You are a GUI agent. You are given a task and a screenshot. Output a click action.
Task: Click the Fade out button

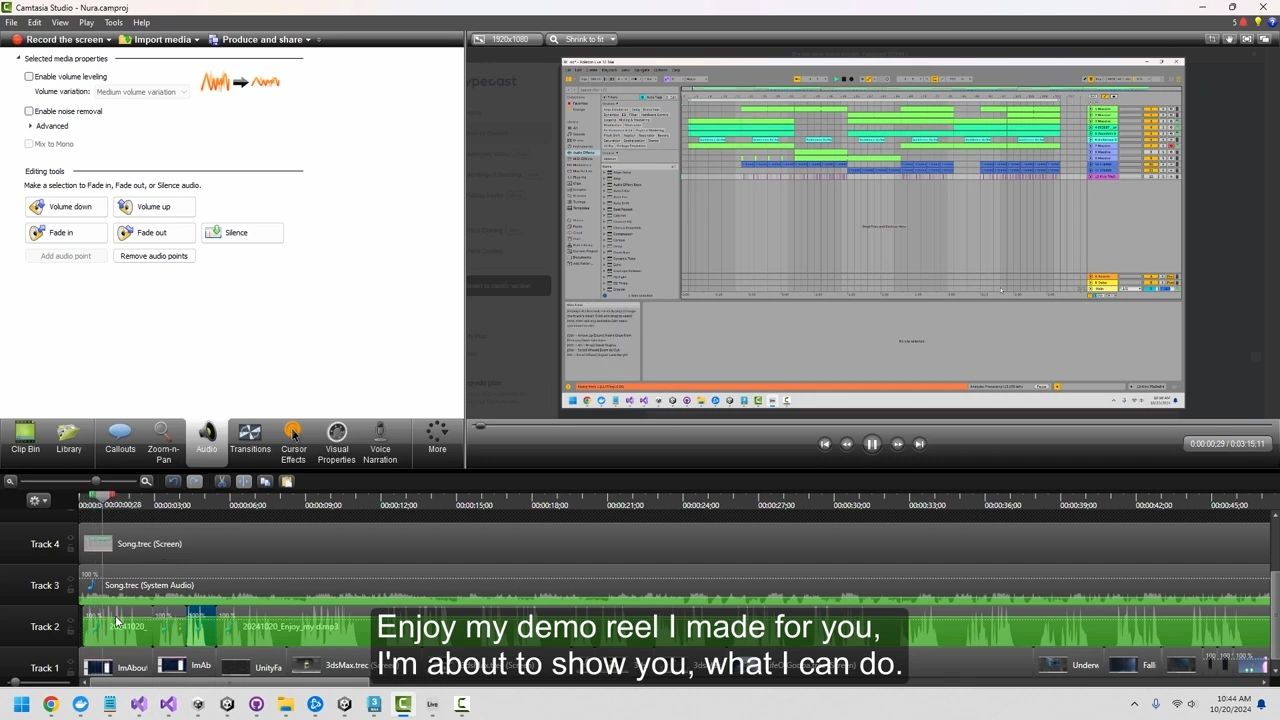153,233
